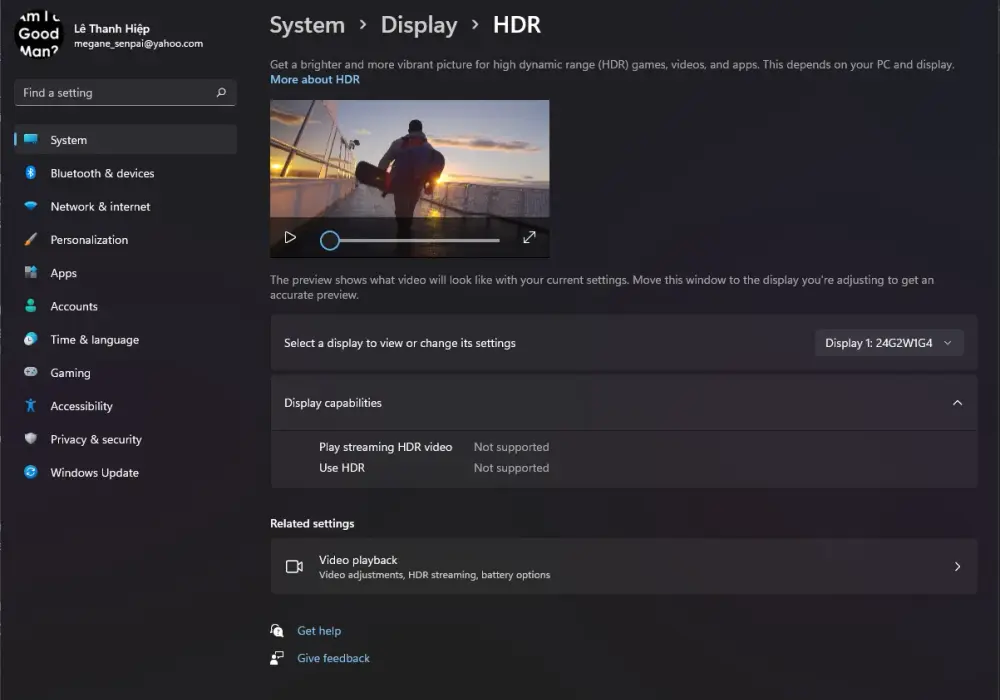This screenshot has width=1000, height=700.
Task: Select Accessibility in sidebar
Action: click(x=125, y=405)
